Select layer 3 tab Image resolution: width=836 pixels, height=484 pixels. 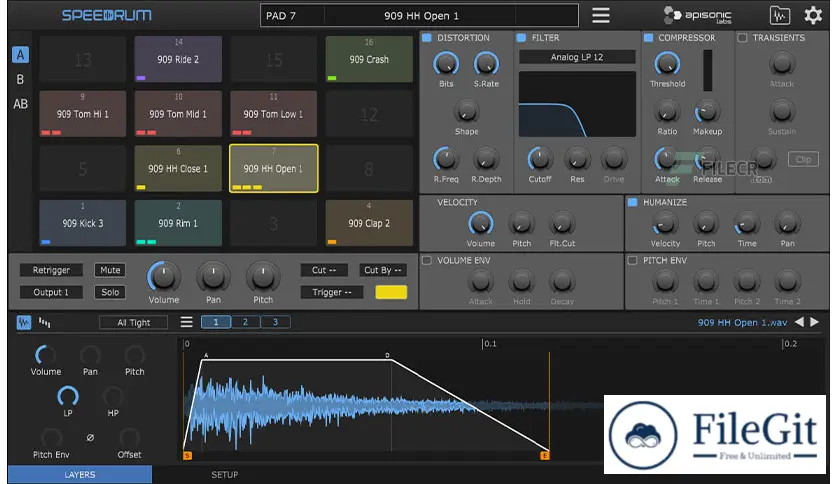point(275,322)
